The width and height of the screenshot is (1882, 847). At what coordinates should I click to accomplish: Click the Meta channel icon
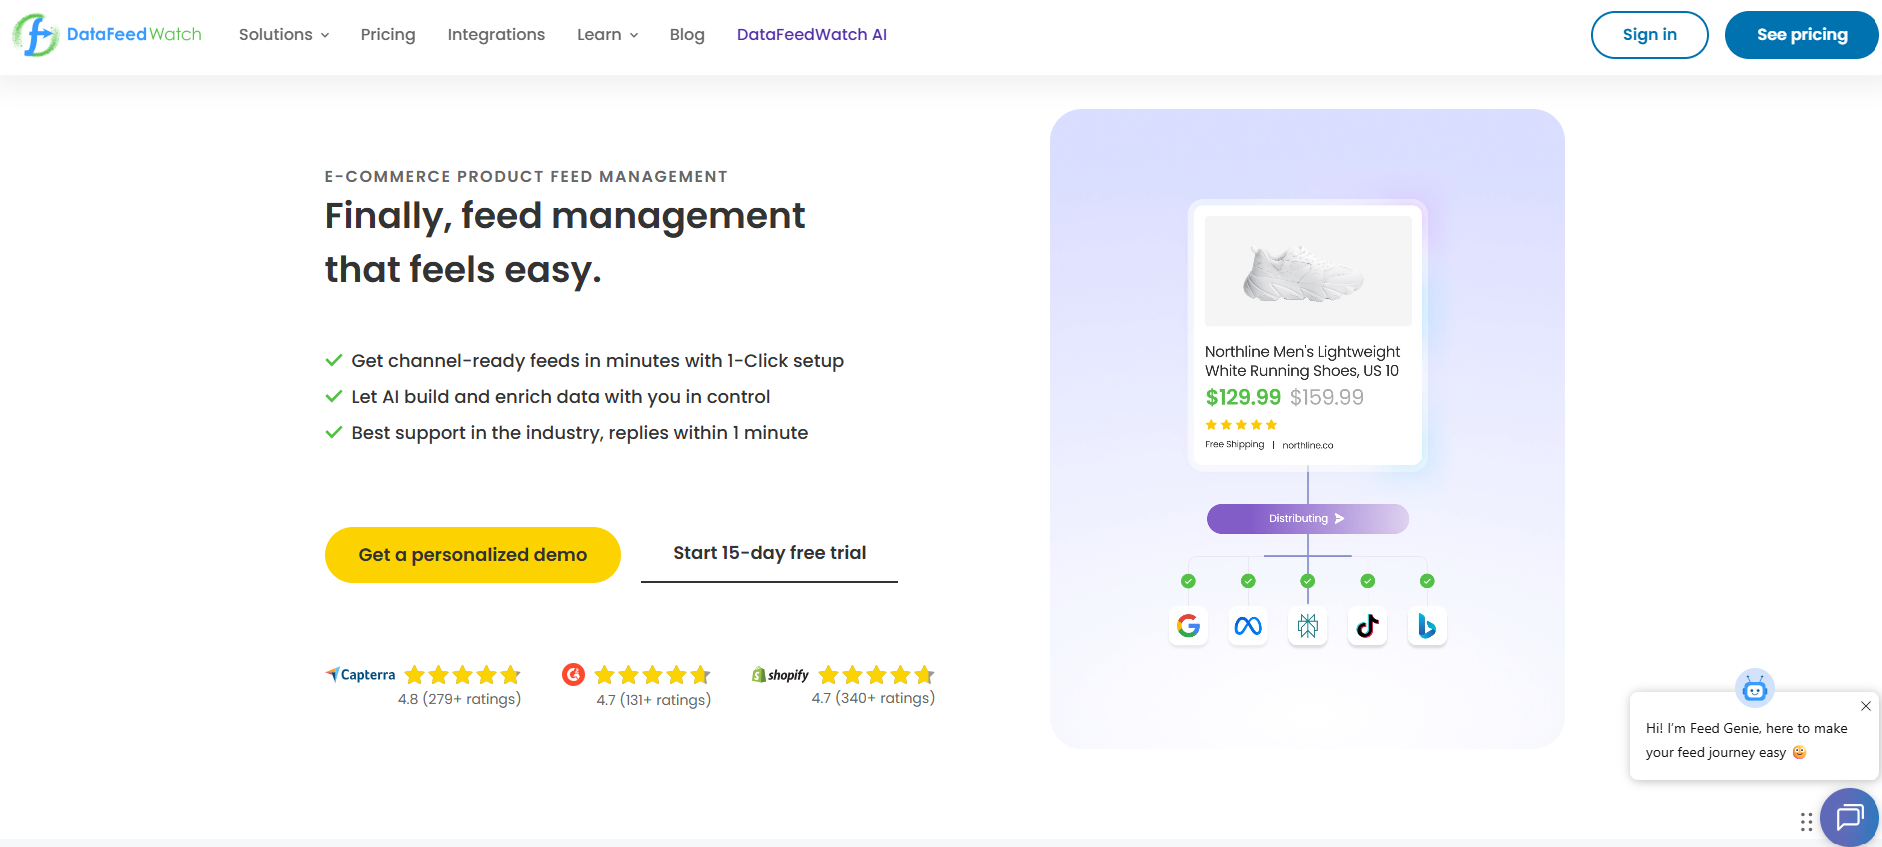pos(1248,626)
